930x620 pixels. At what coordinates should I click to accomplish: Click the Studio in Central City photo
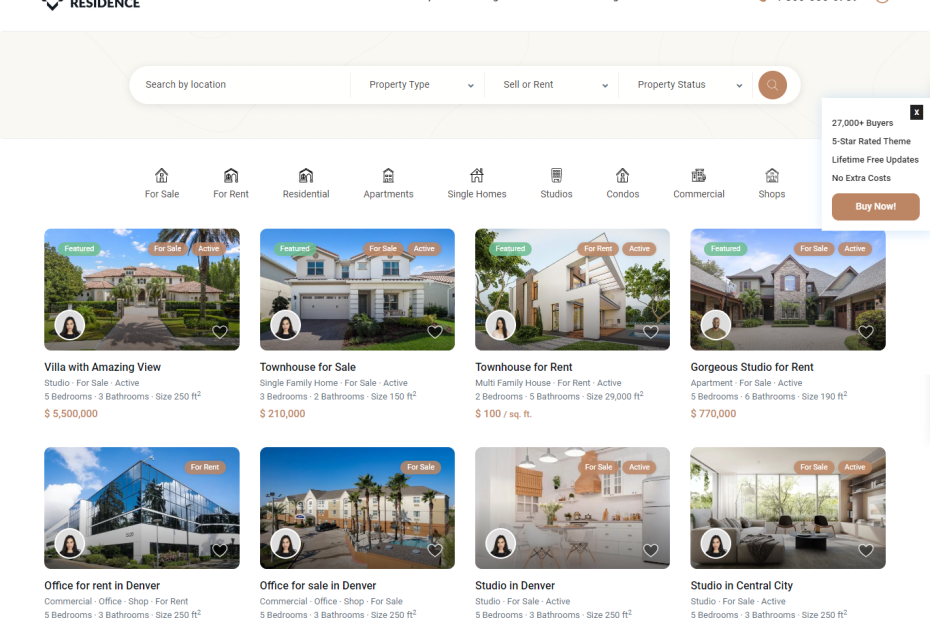[x=788, y=508]
